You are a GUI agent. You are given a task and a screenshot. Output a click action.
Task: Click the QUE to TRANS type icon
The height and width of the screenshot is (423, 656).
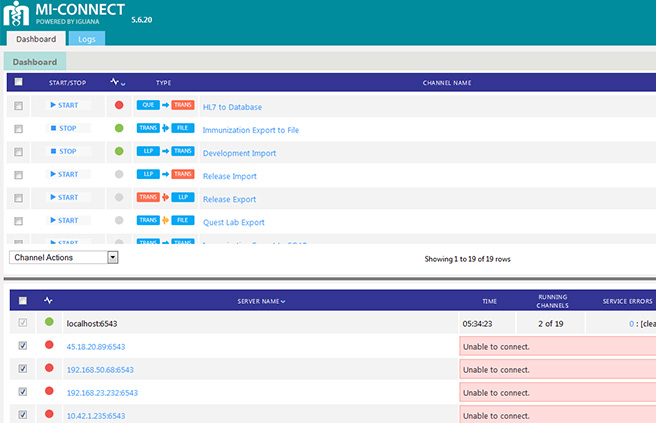[x=165, y=105]
